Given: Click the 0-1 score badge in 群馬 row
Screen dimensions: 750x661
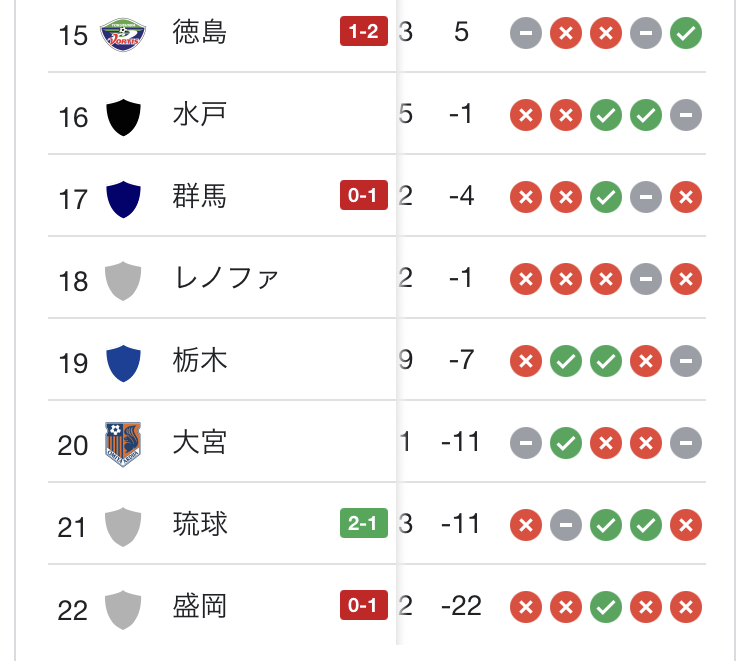Looking at the screenshot, I should (x=364, y=197).
